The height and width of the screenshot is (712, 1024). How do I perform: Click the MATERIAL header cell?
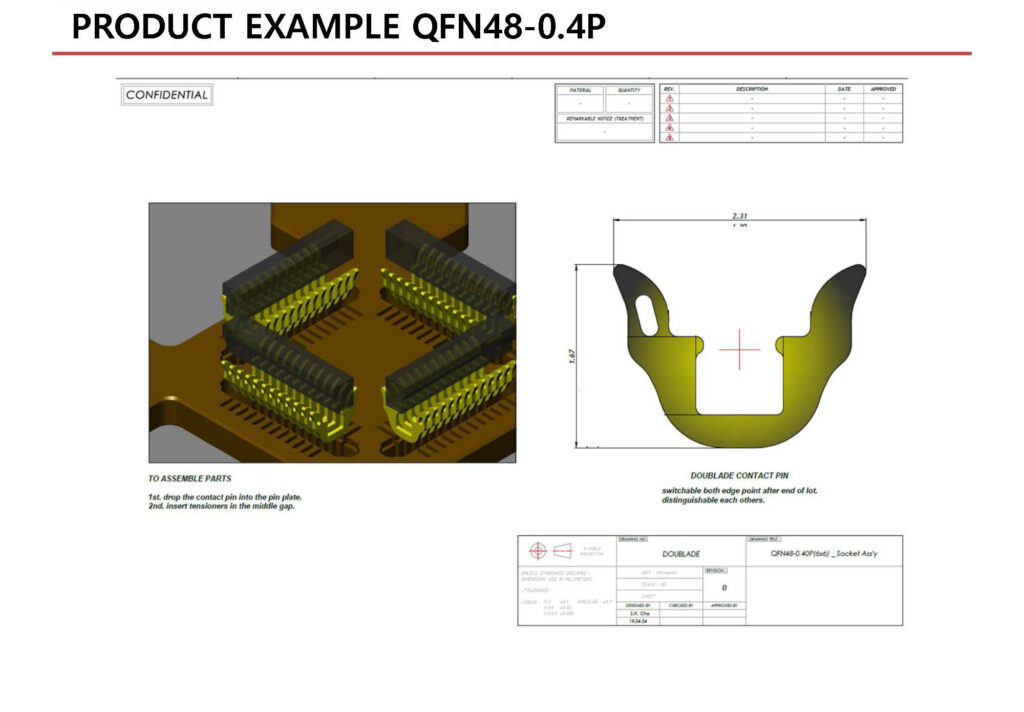point(580,89)
